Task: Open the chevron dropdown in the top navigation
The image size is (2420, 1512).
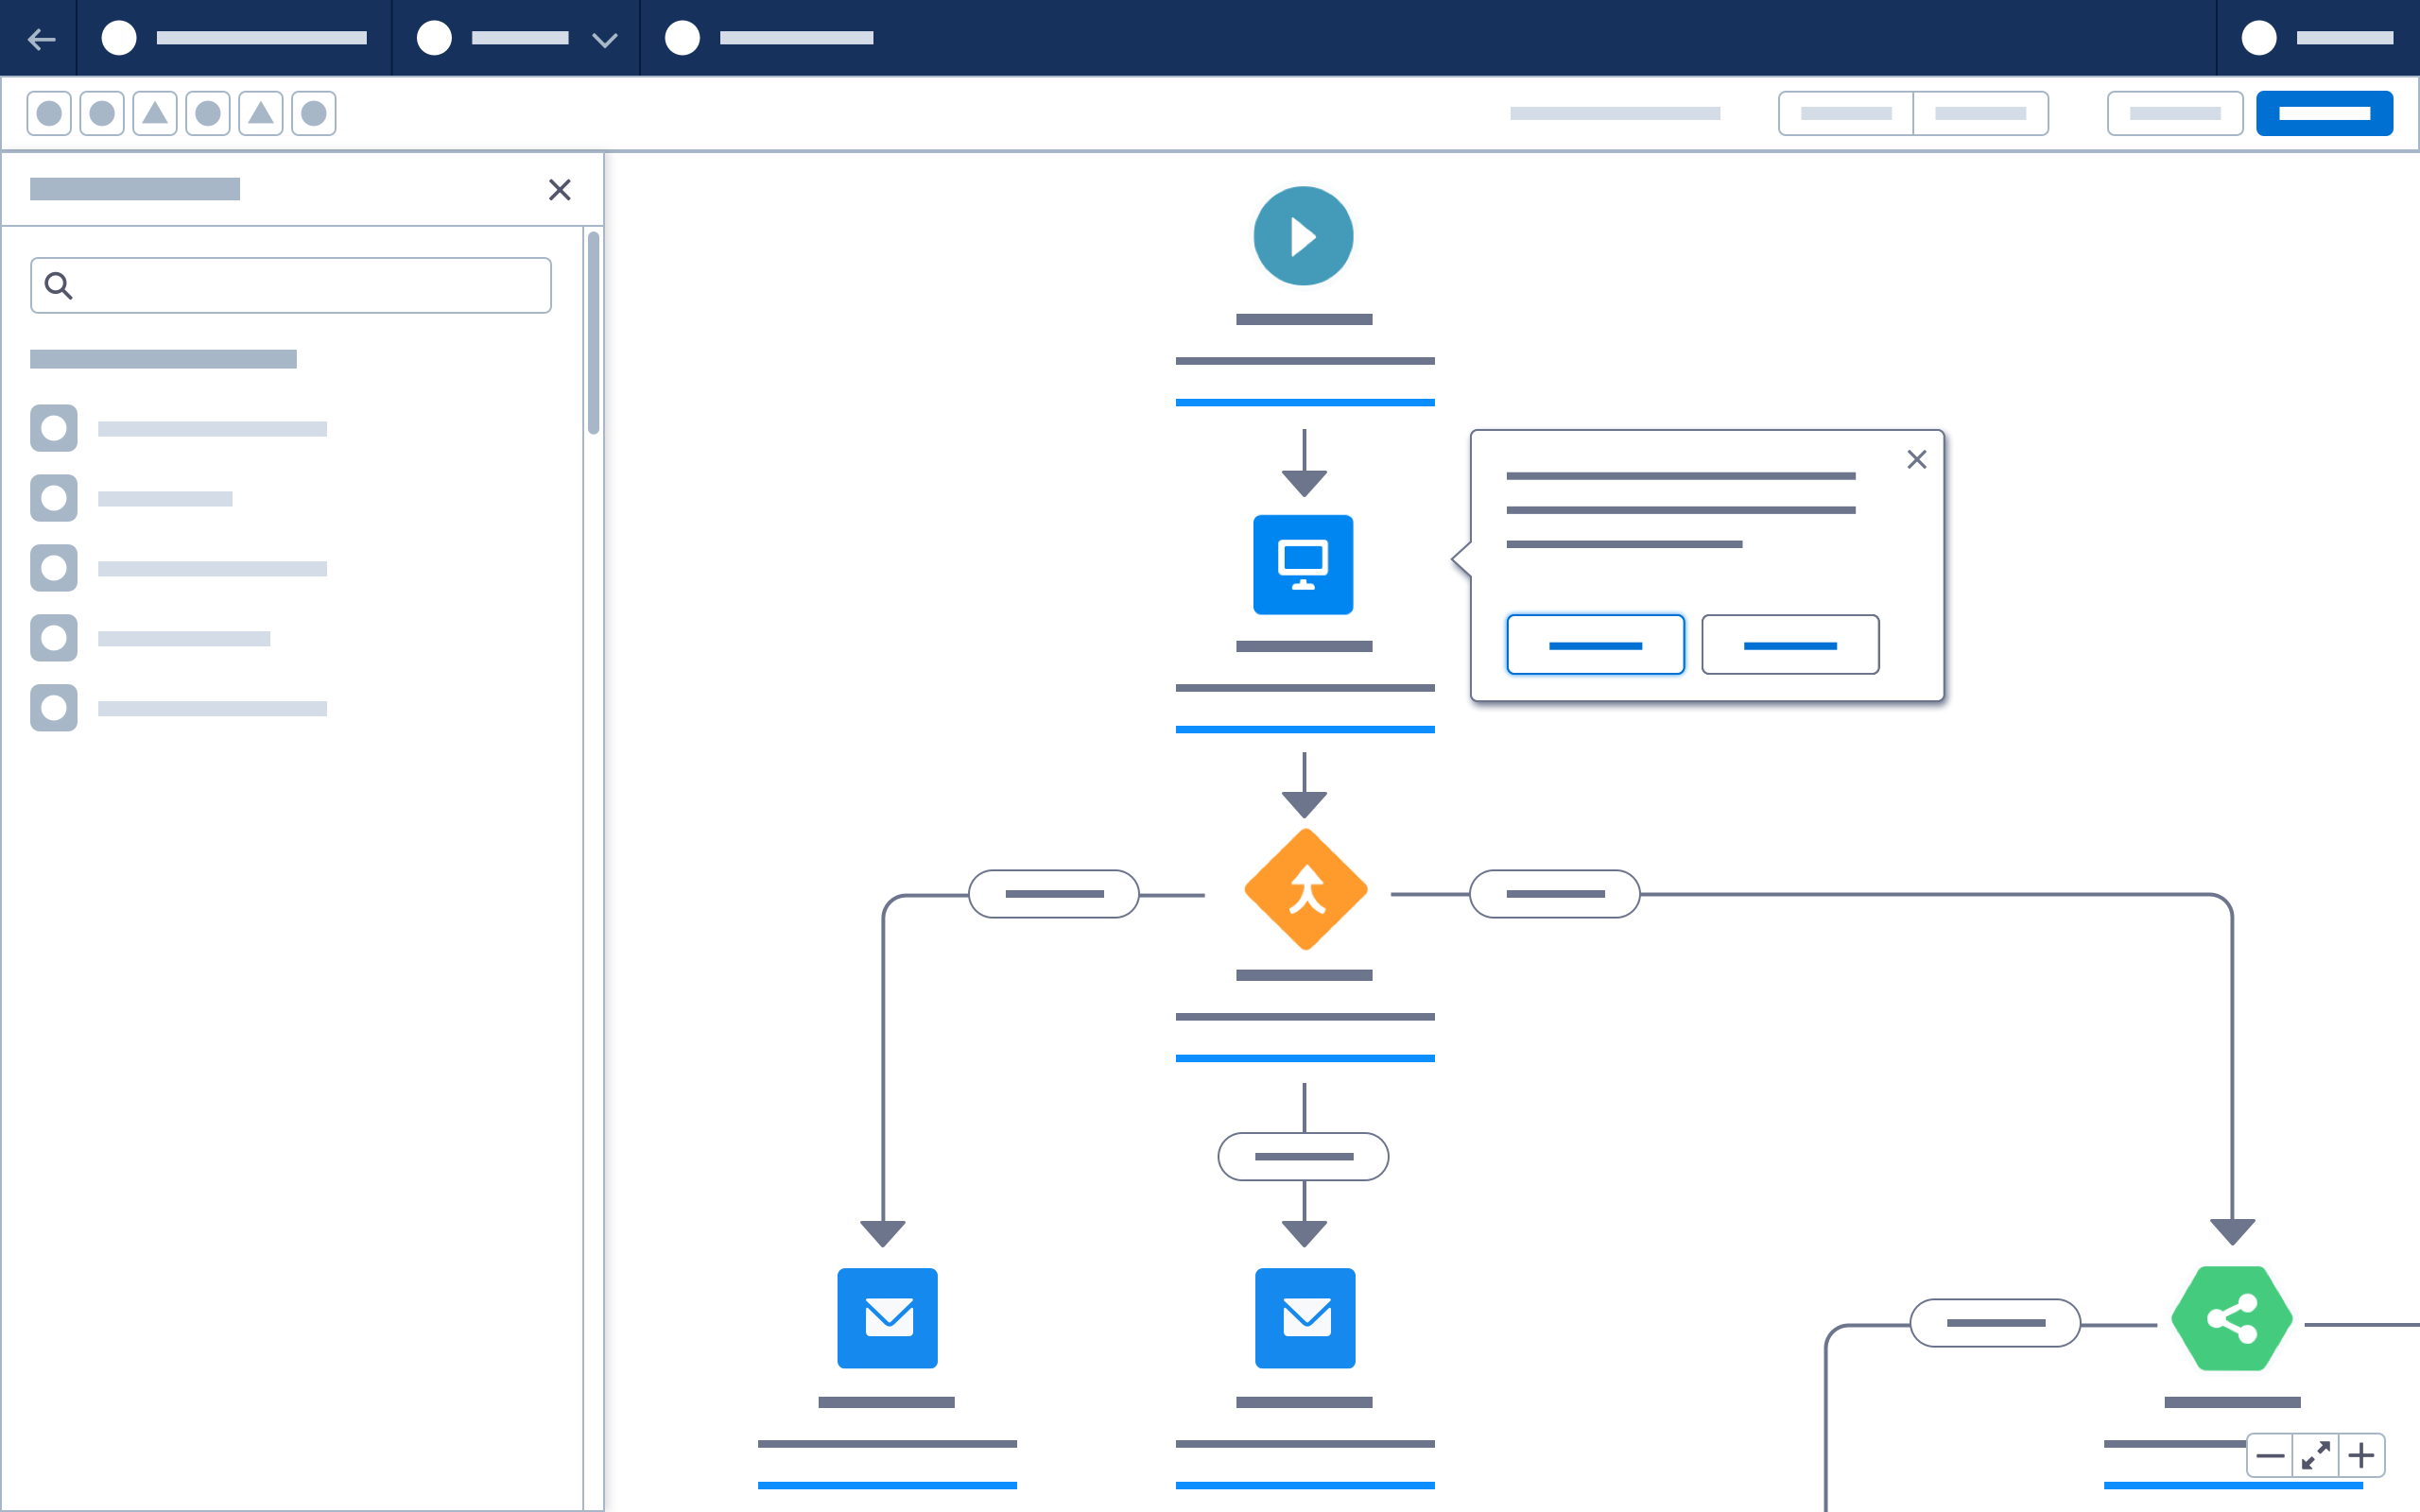Action: click(x=603, y=38)
